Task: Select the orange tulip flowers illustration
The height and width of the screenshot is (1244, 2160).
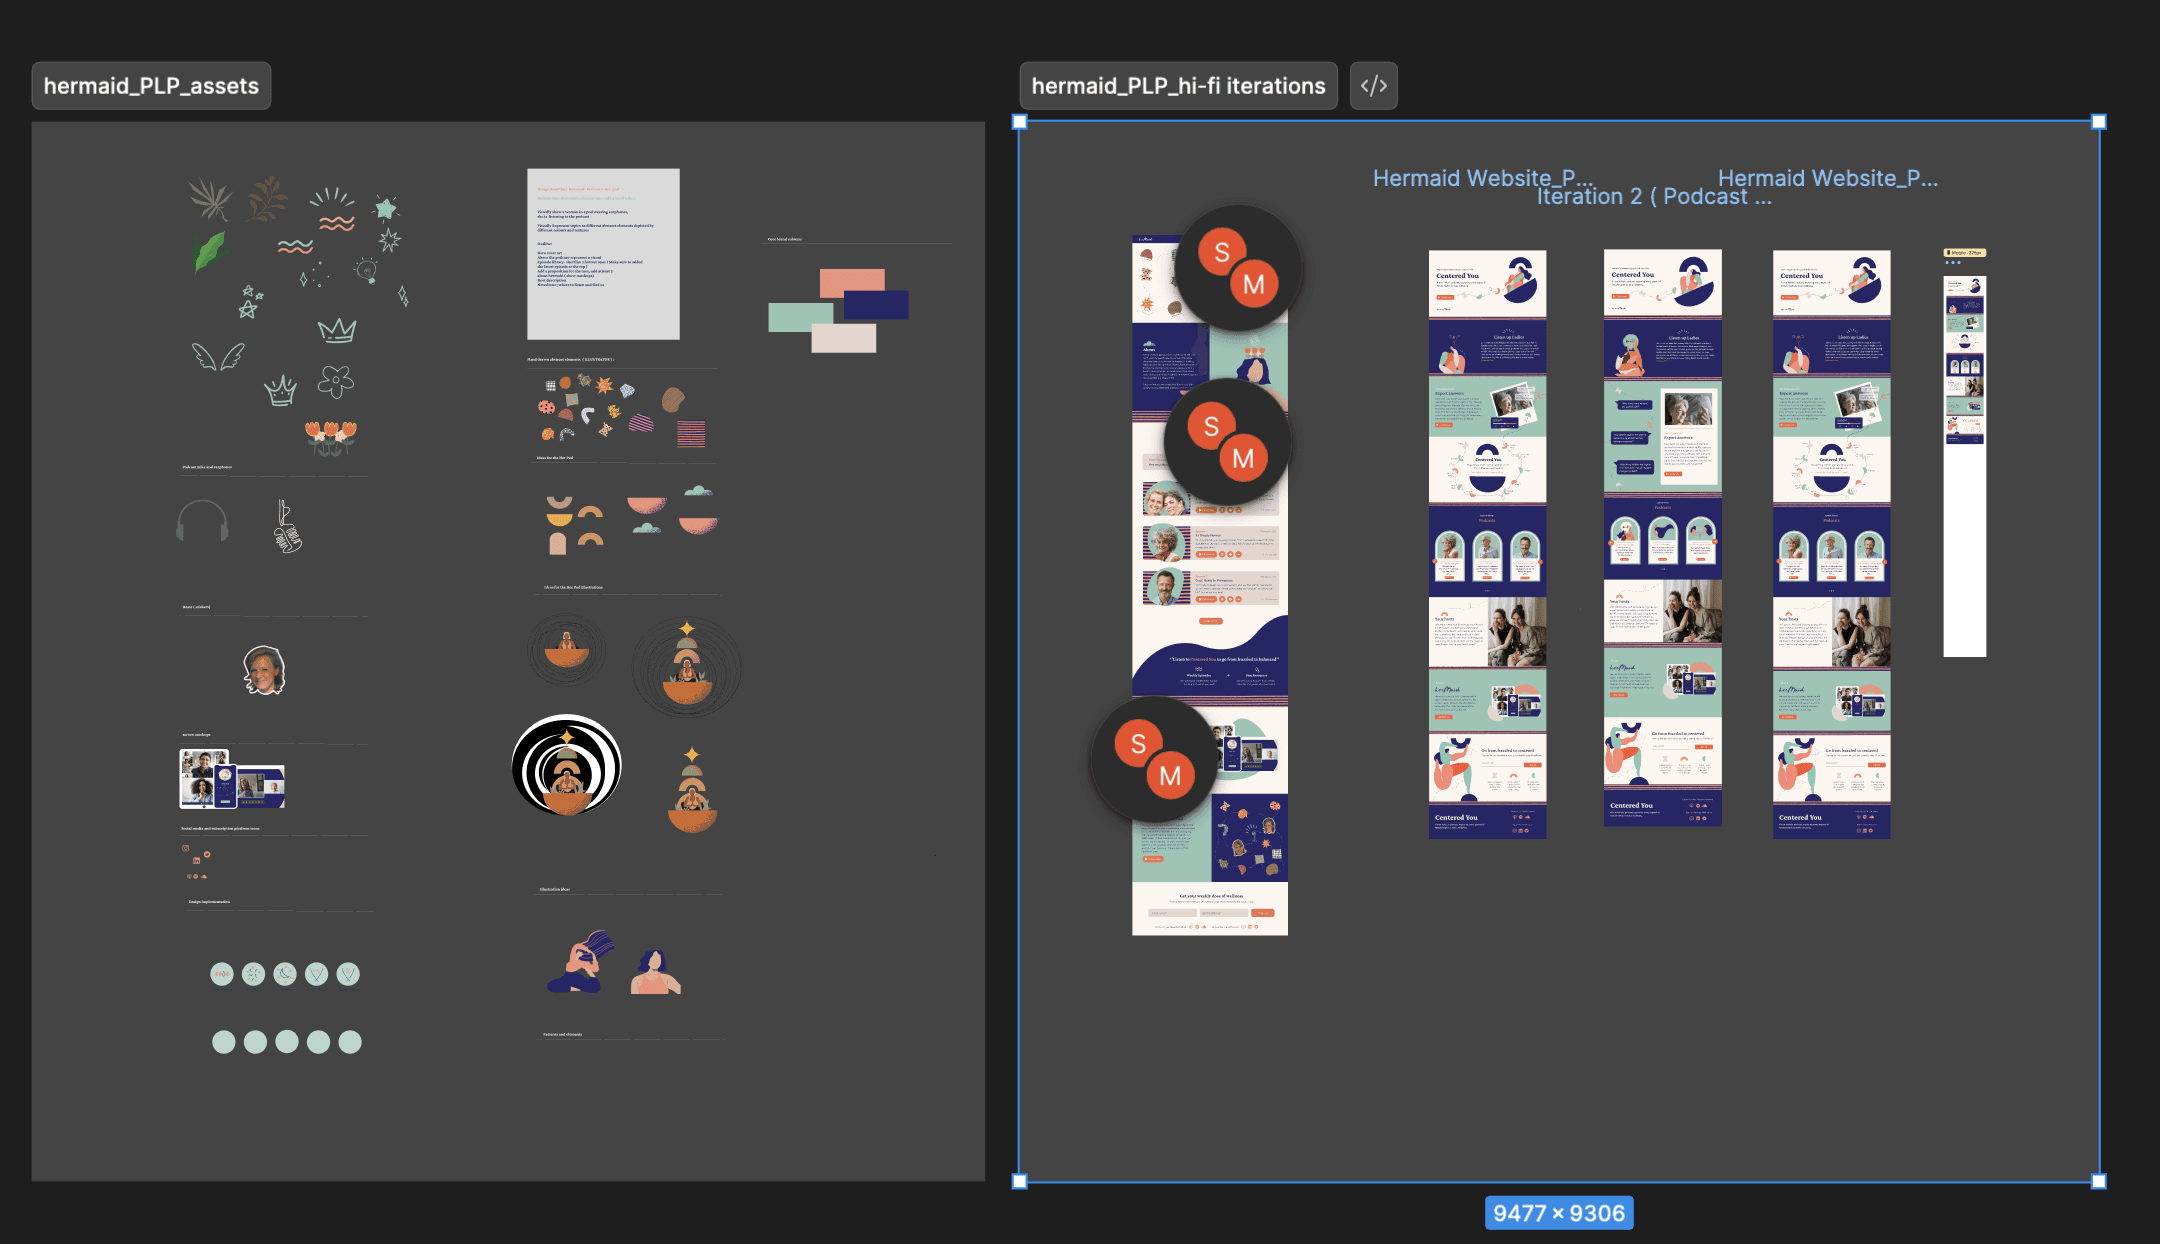Action: [330, 437]
